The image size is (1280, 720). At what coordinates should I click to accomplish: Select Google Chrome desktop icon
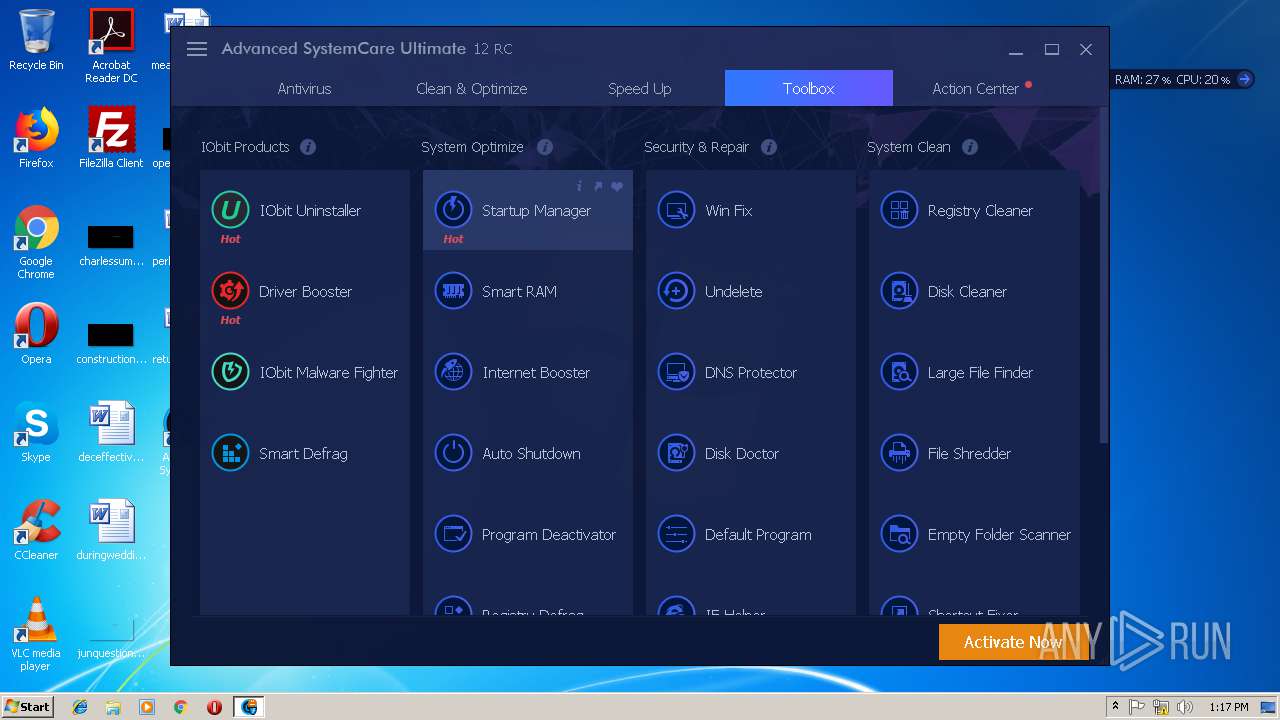click(36, 243)
